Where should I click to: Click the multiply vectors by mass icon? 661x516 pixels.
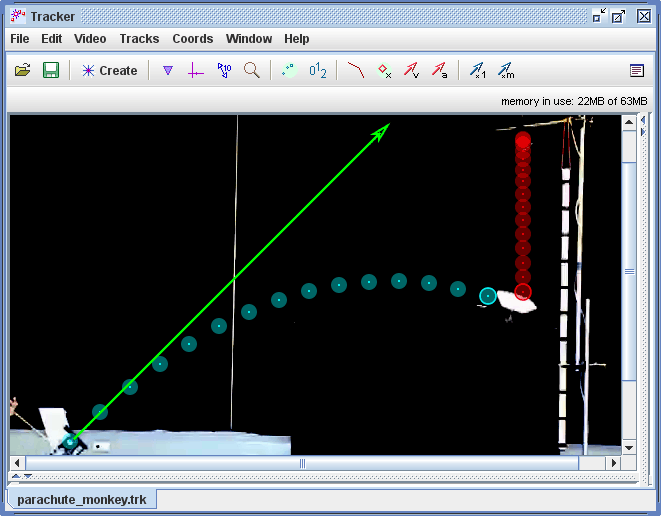tap(506, 71)
